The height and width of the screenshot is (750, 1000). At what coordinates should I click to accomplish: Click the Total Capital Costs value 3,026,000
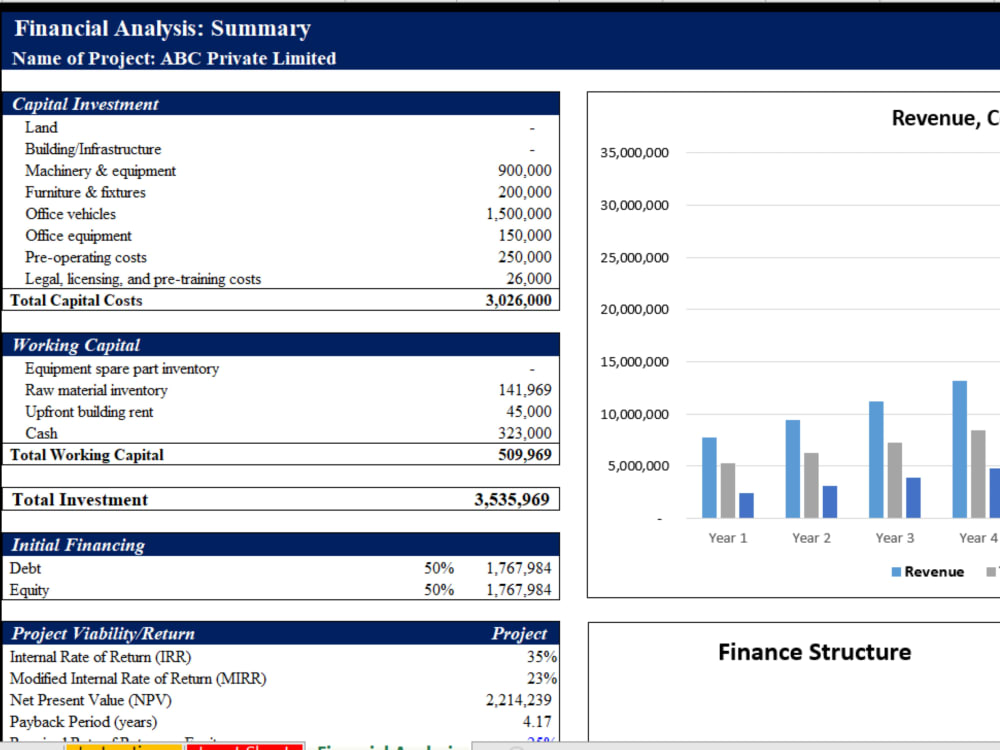tap(520, 300)
